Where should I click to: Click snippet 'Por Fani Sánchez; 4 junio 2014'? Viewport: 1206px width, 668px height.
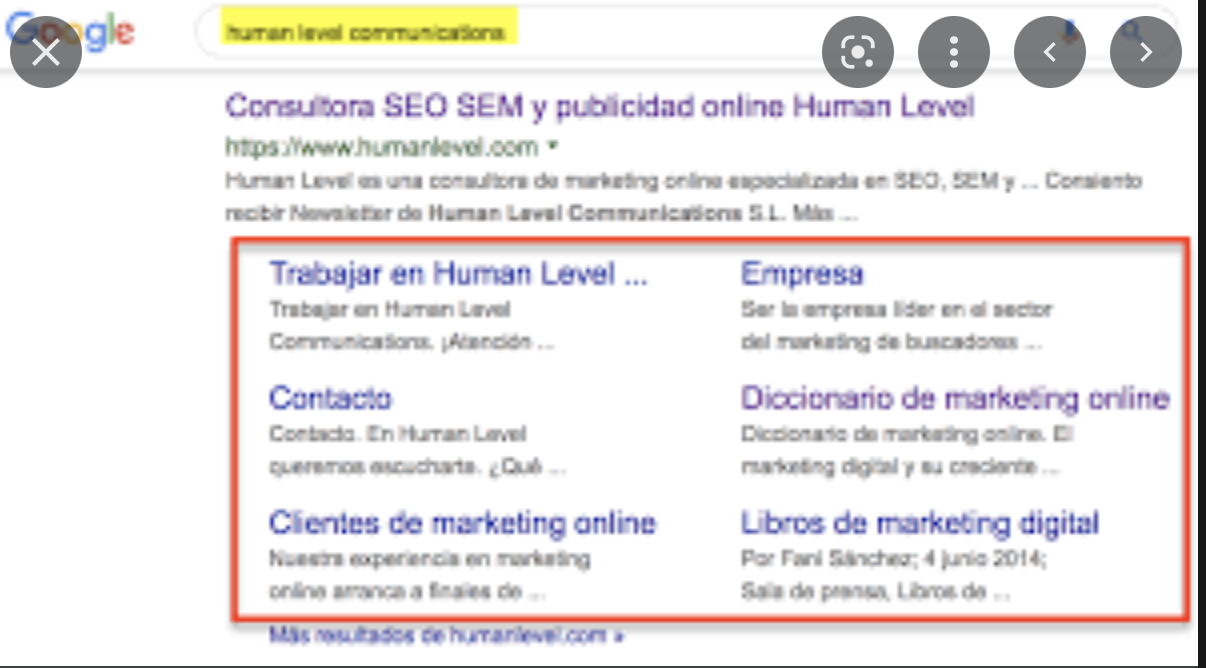894,559
